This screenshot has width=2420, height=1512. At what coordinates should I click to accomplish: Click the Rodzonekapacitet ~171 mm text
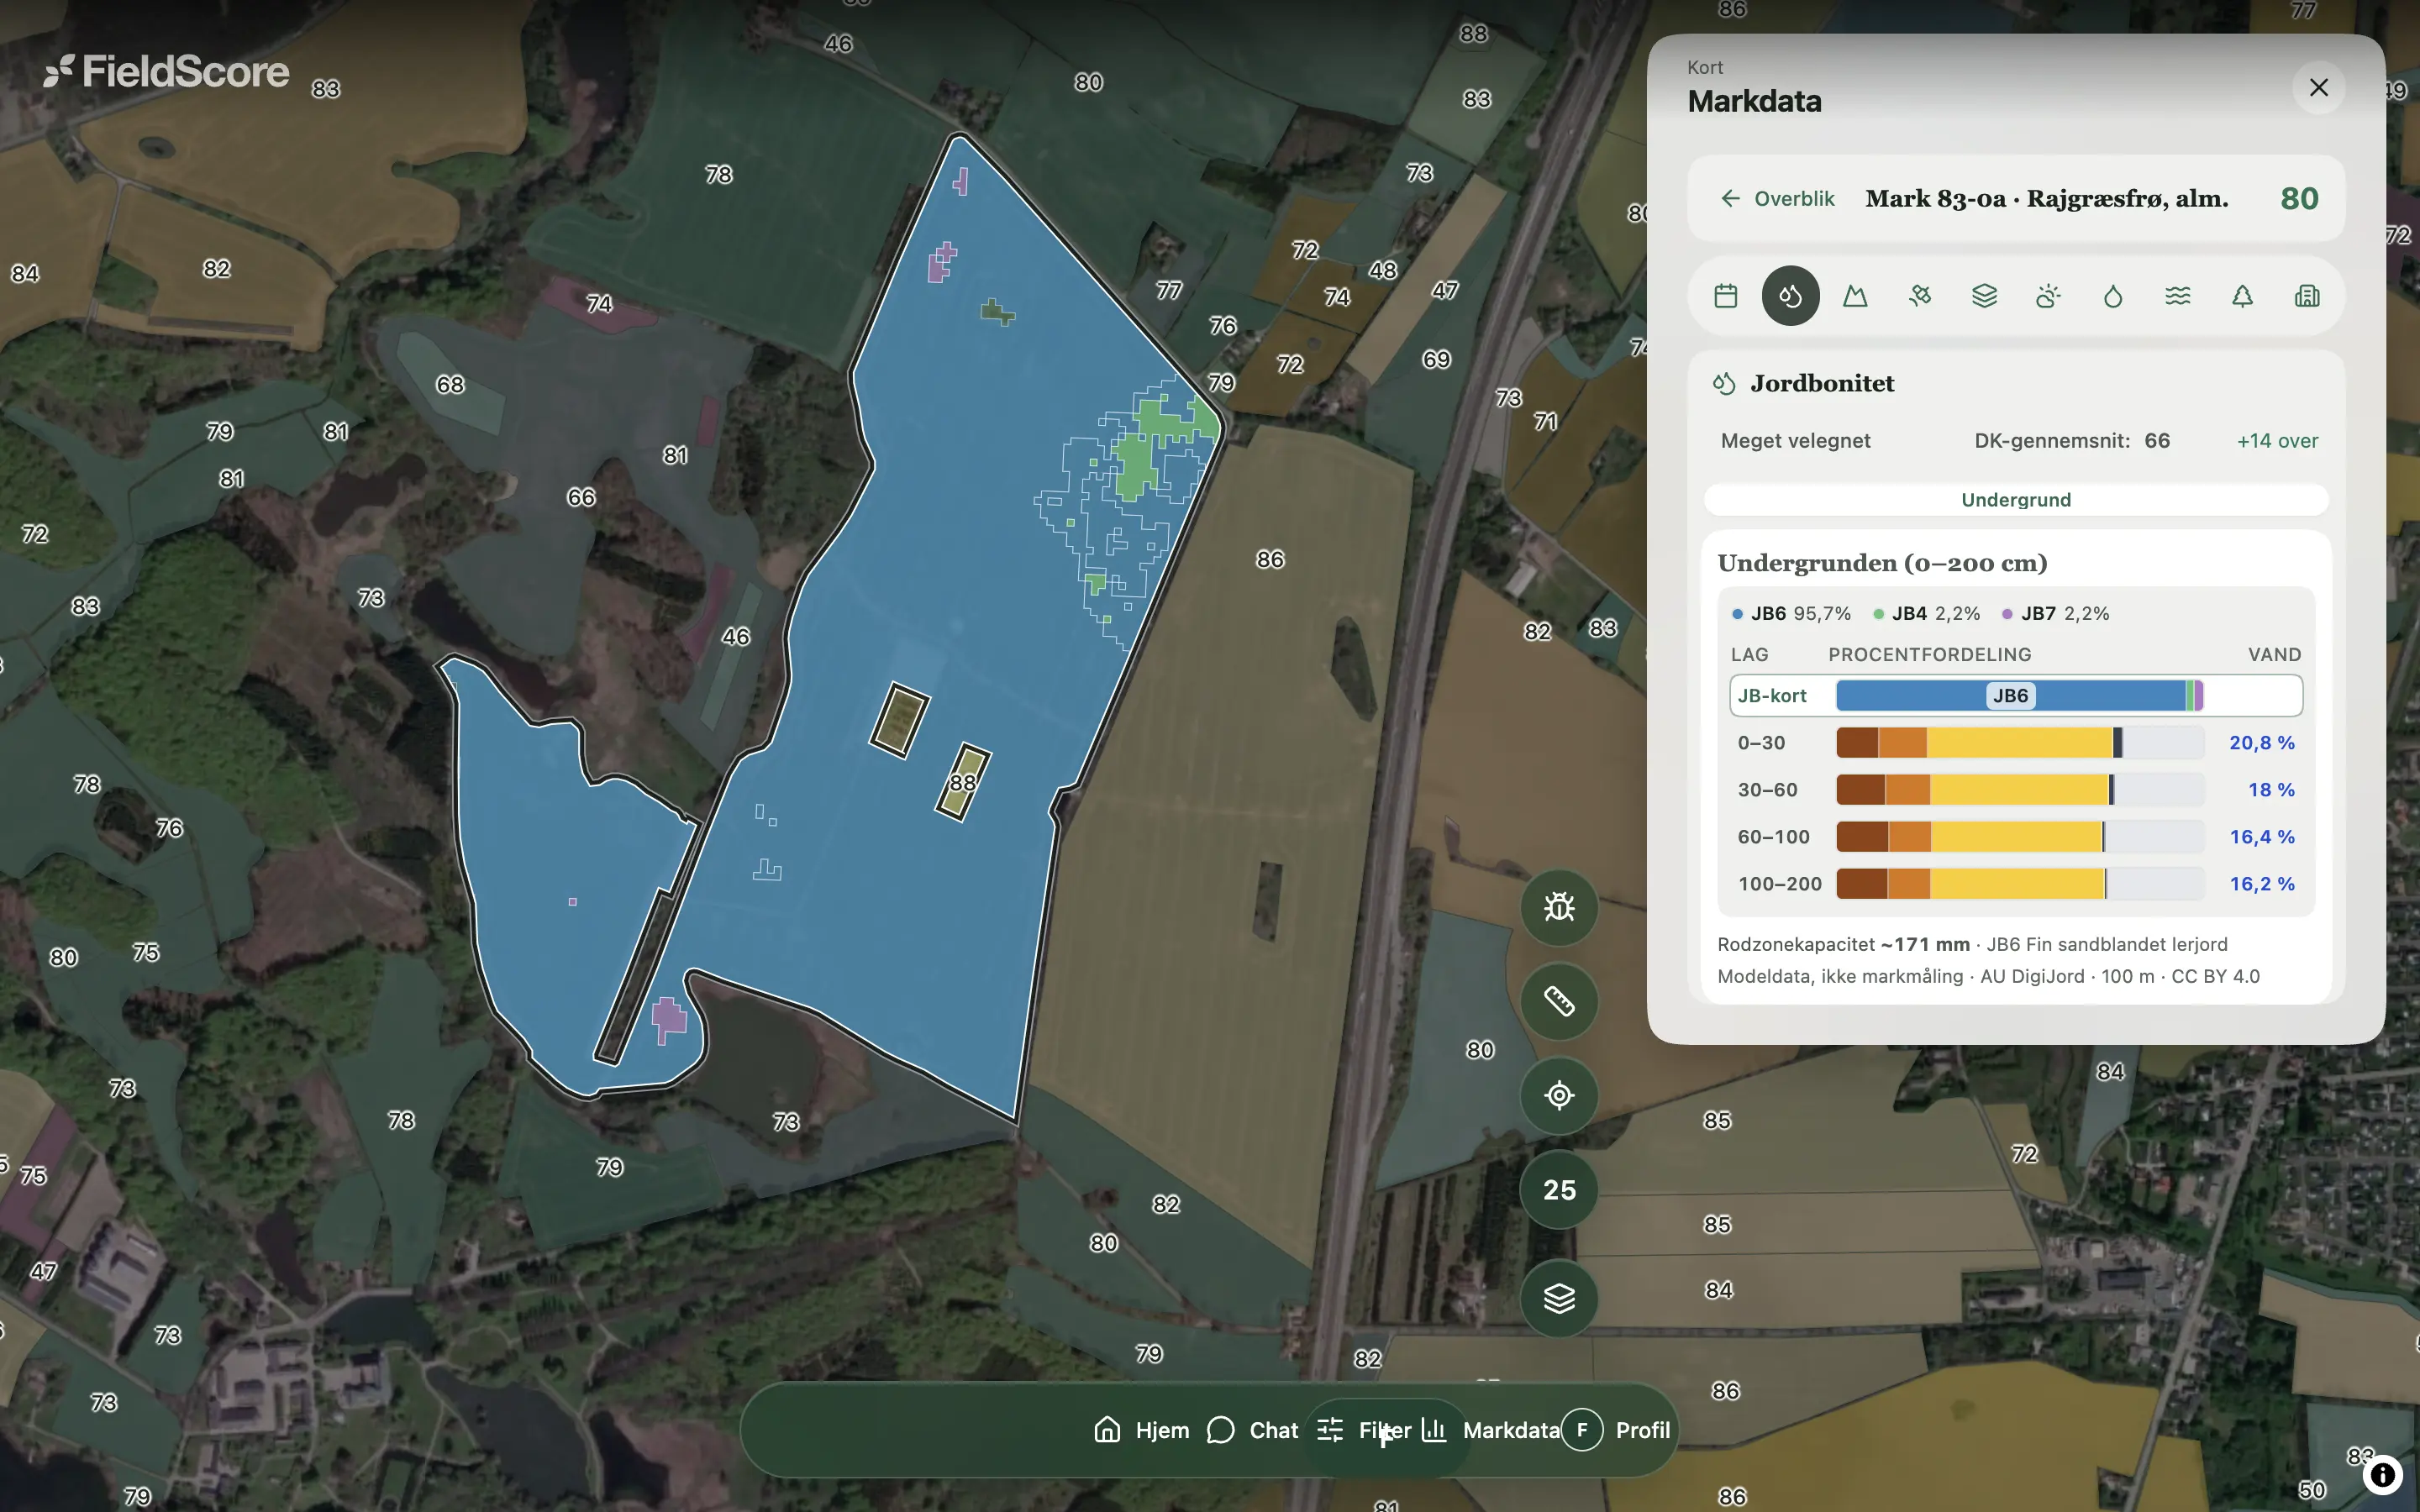pos(1843,945)
